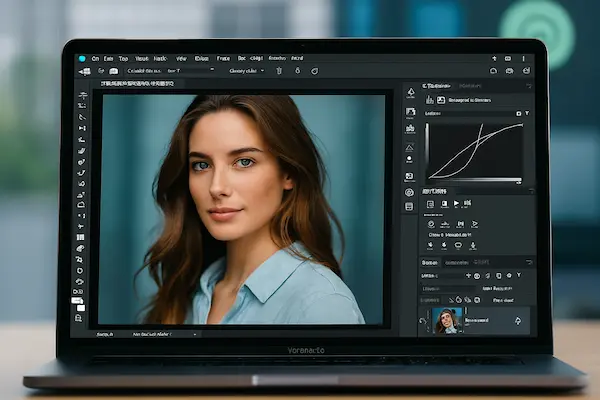The image size is (600, 400).
Task: Click the ellipse icon in the third icon row
Action: 458,245
